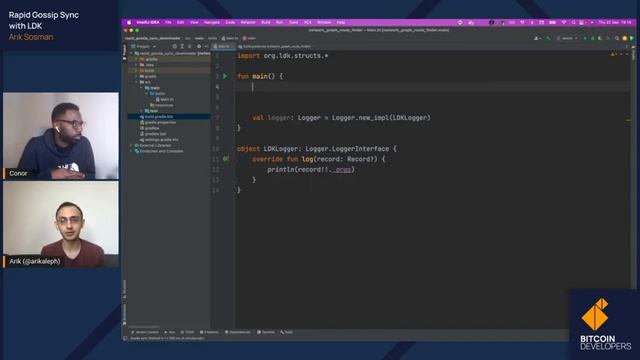Open the Help menu
640x360 pixels.
[341, 22]
